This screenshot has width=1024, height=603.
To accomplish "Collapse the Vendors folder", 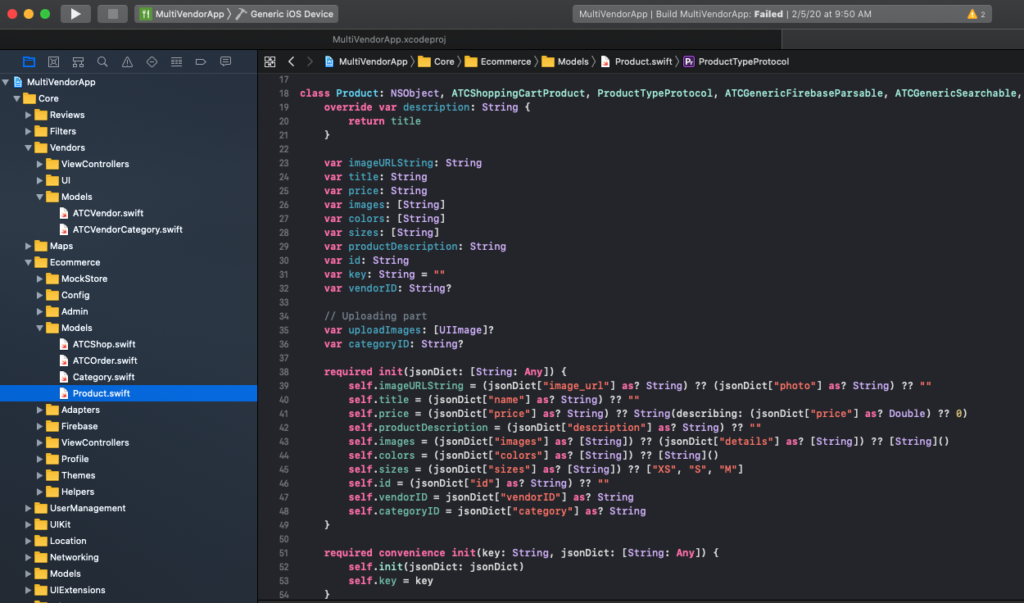I will (28, 148).
